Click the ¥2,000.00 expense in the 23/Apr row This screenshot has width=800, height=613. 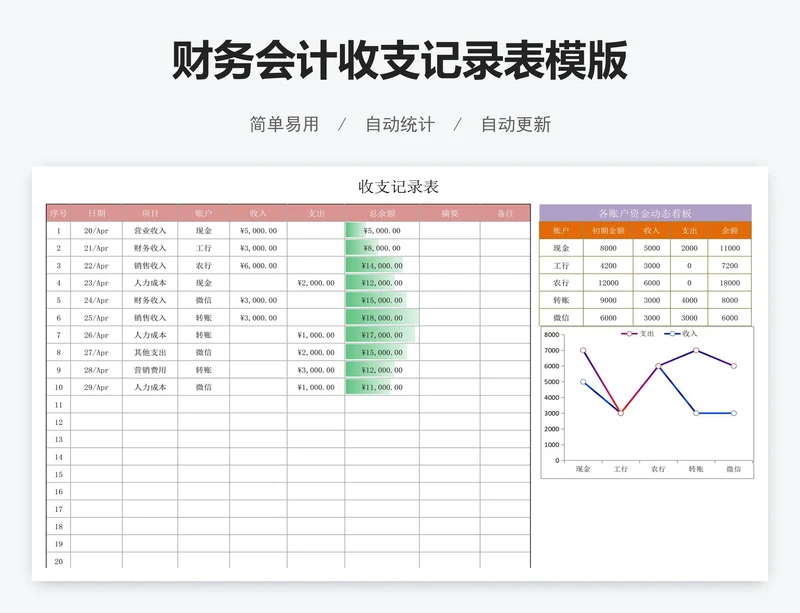click(316, 283)
